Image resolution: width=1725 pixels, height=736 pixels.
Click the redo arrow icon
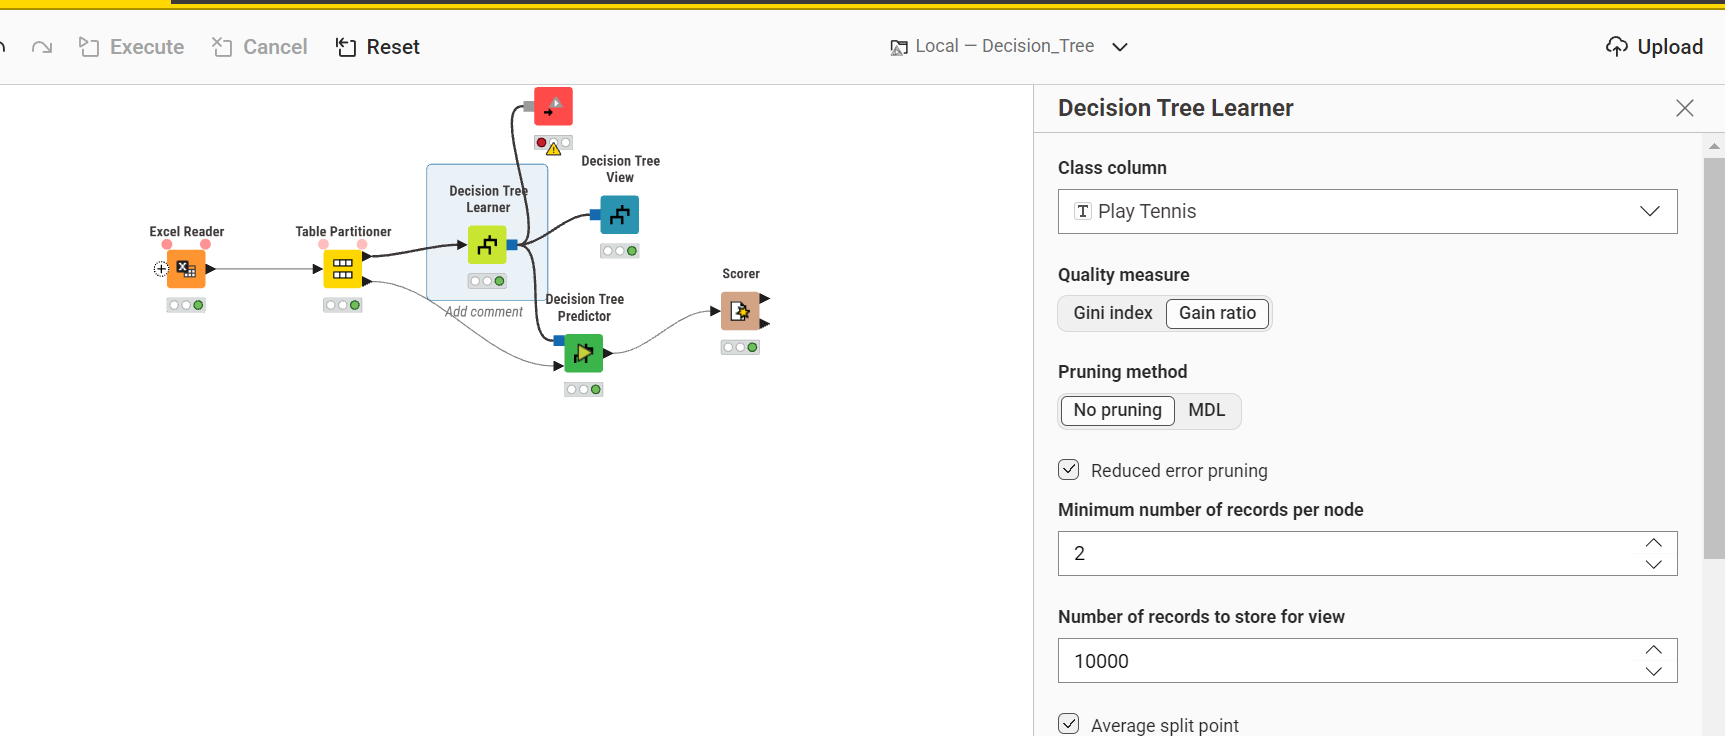point(42,47)
